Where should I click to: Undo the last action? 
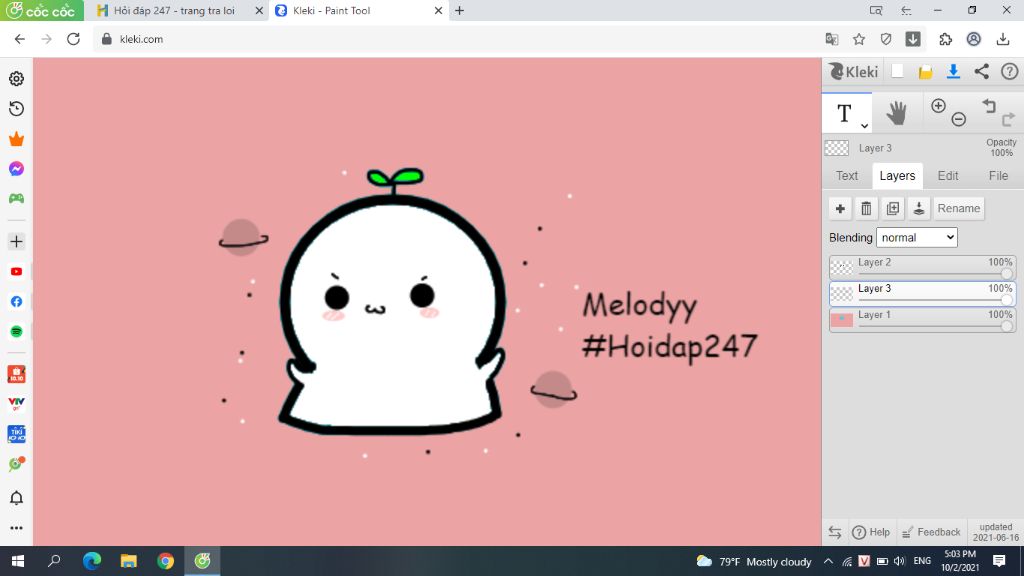[x=989, y=106]
